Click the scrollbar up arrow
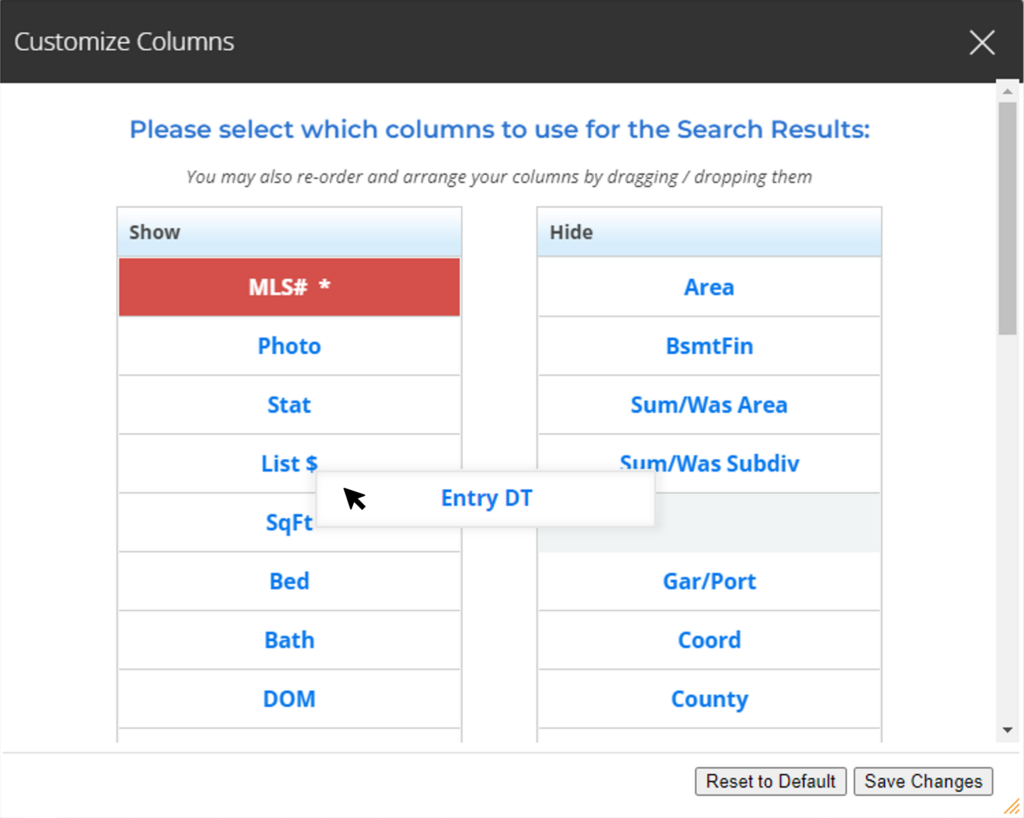Image resolution: width=1024 pixels, height=818 pixels. [1008, 91]
